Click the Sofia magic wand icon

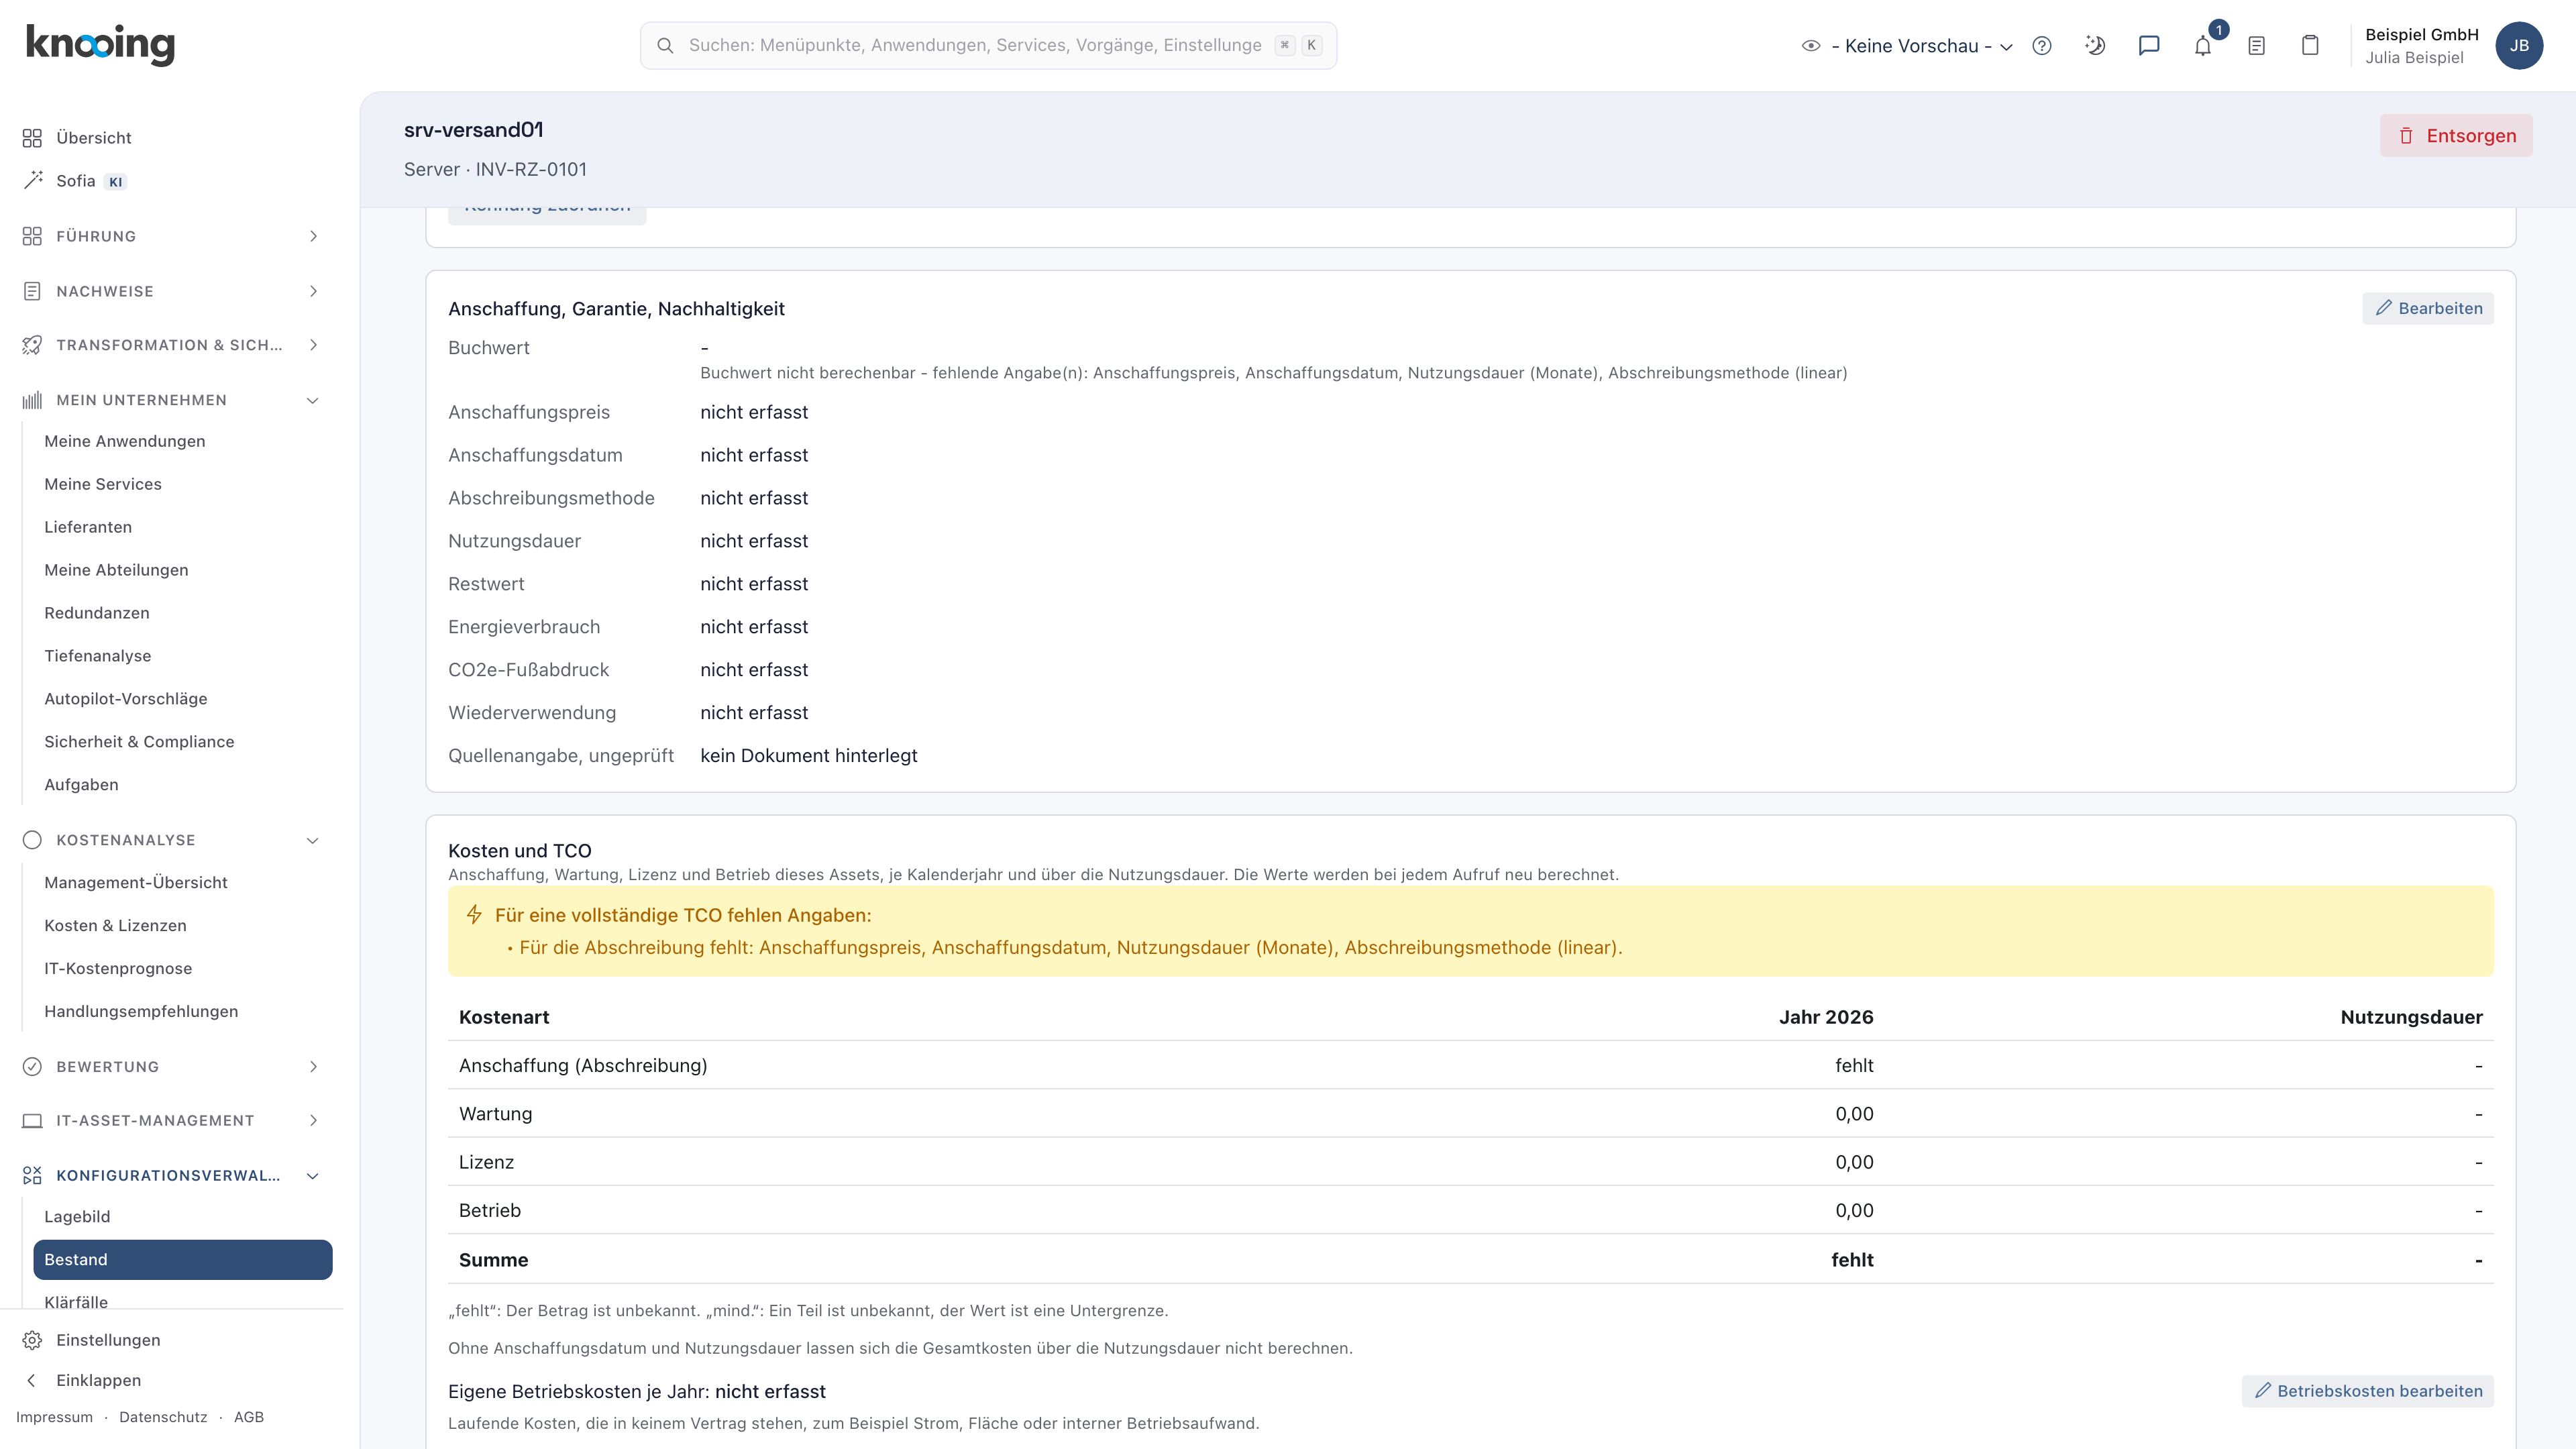coord(32,181)
